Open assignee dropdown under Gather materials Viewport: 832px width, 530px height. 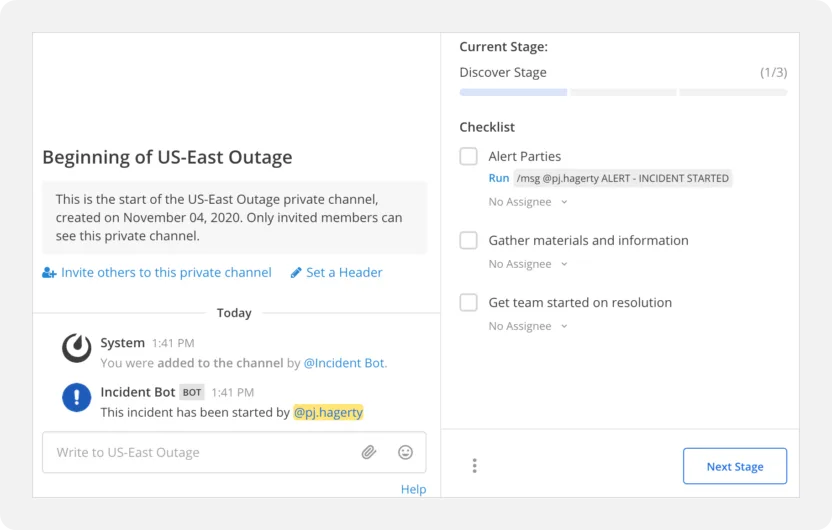528,264
